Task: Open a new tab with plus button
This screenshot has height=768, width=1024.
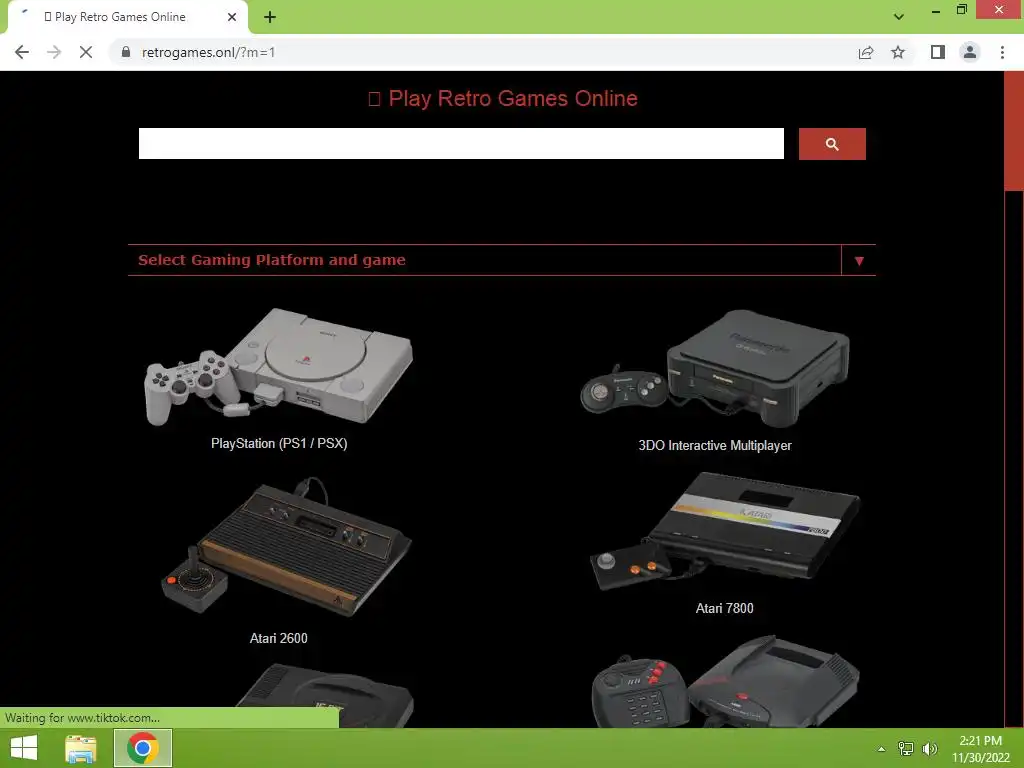Action: pyautogui.click(x=270, y=17)
